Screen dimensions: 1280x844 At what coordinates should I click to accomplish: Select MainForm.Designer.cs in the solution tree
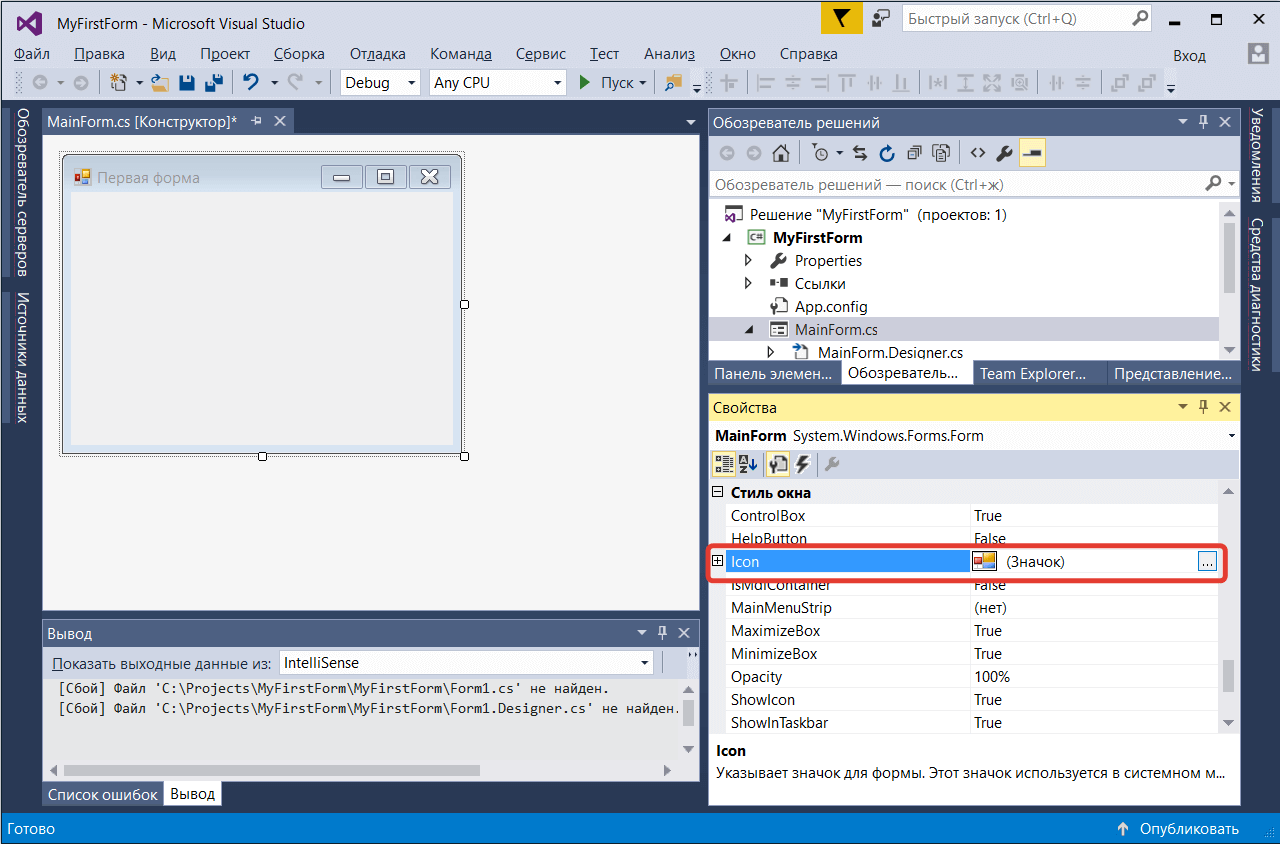coord(890,353)
